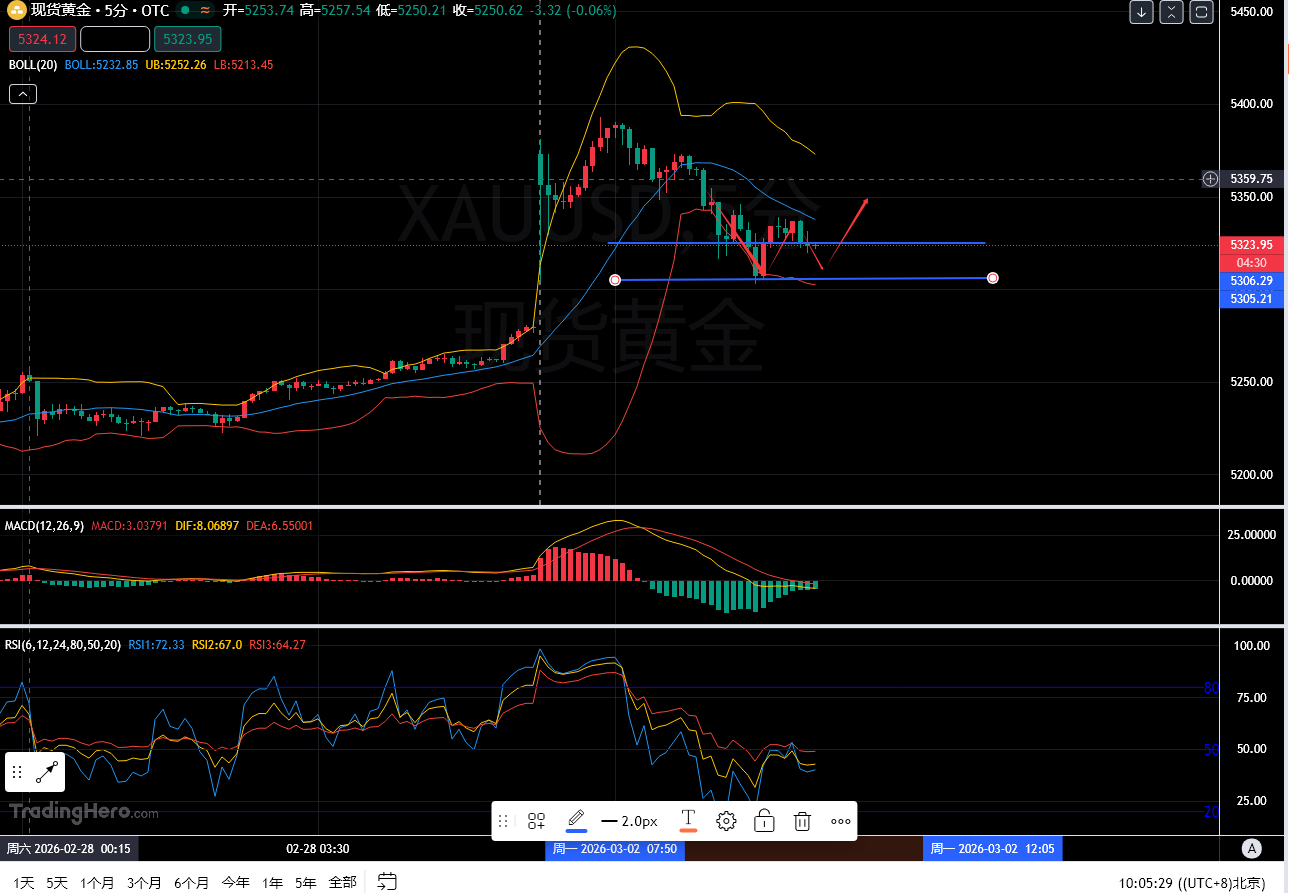Click the fullscreen square icon at top right

[x=1202, y=12]
